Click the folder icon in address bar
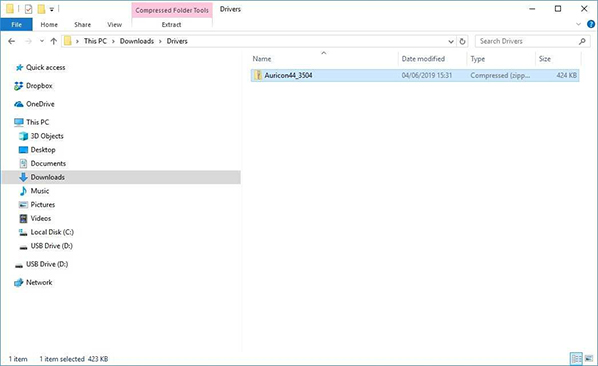Screen dimensions: 598x366 pos(68,41)
